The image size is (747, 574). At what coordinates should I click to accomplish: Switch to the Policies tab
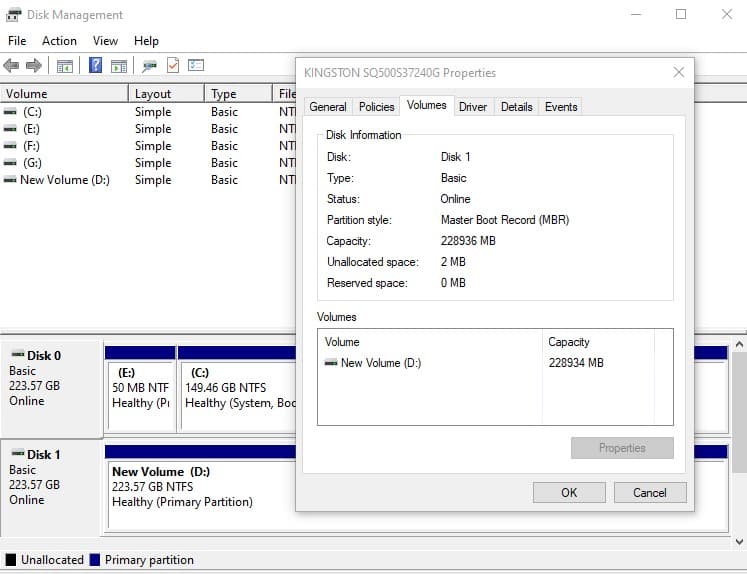pos(376,107)
